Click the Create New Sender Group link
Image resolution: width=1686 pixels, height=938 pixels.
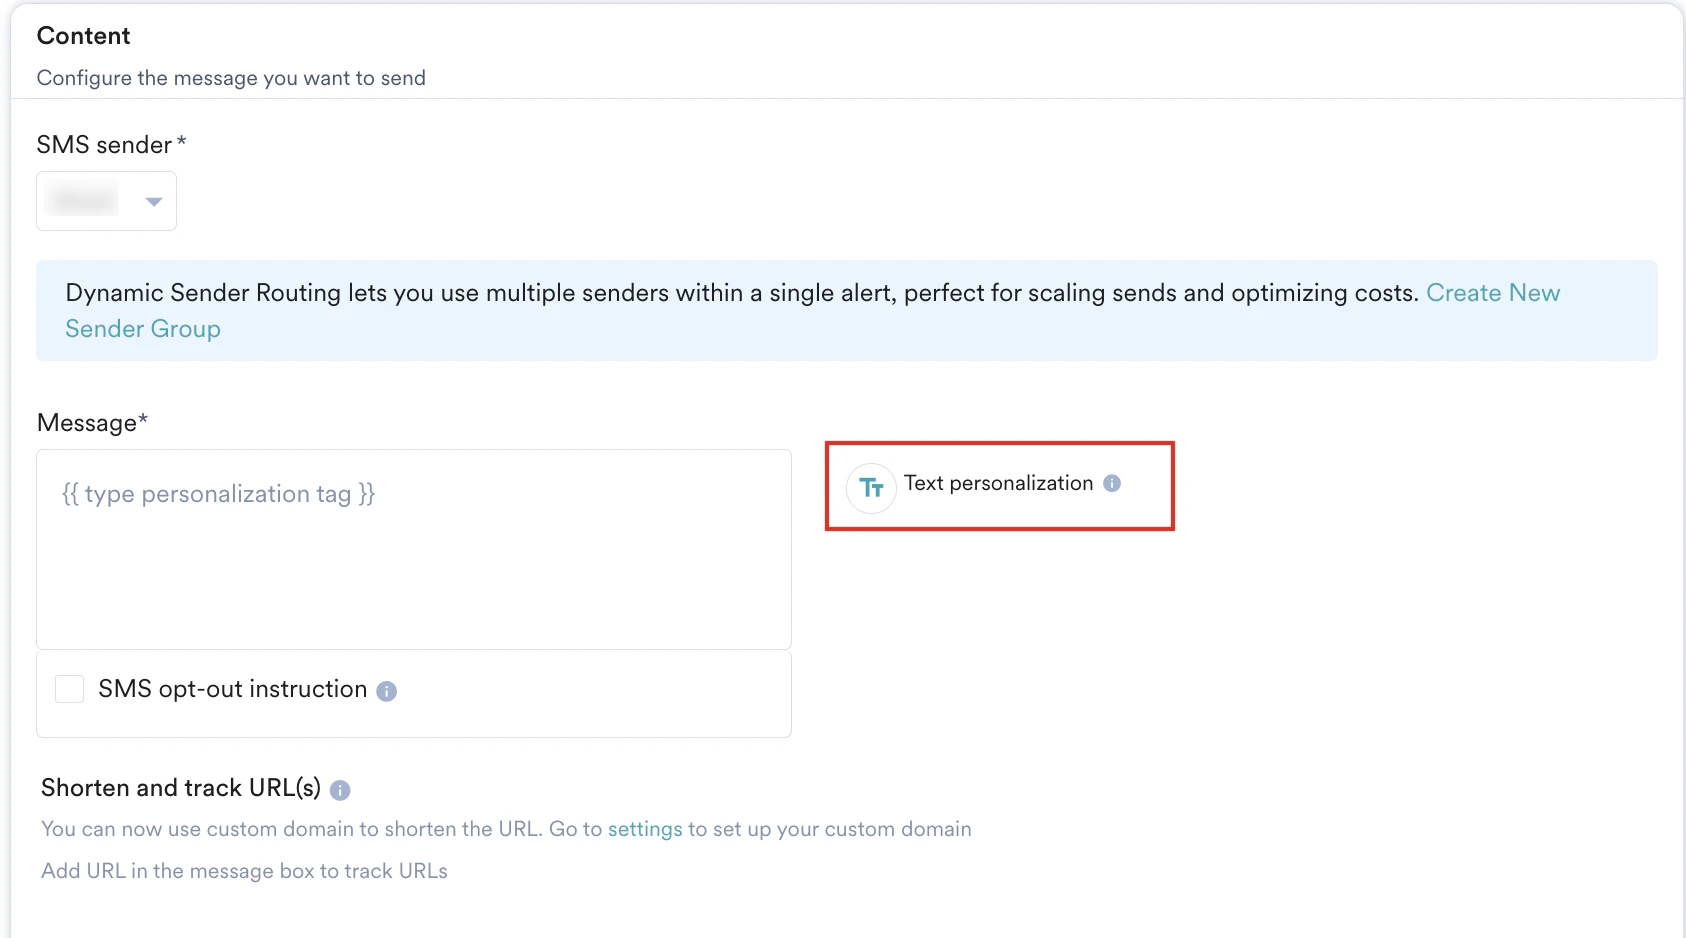click(x=1494, y=293)
